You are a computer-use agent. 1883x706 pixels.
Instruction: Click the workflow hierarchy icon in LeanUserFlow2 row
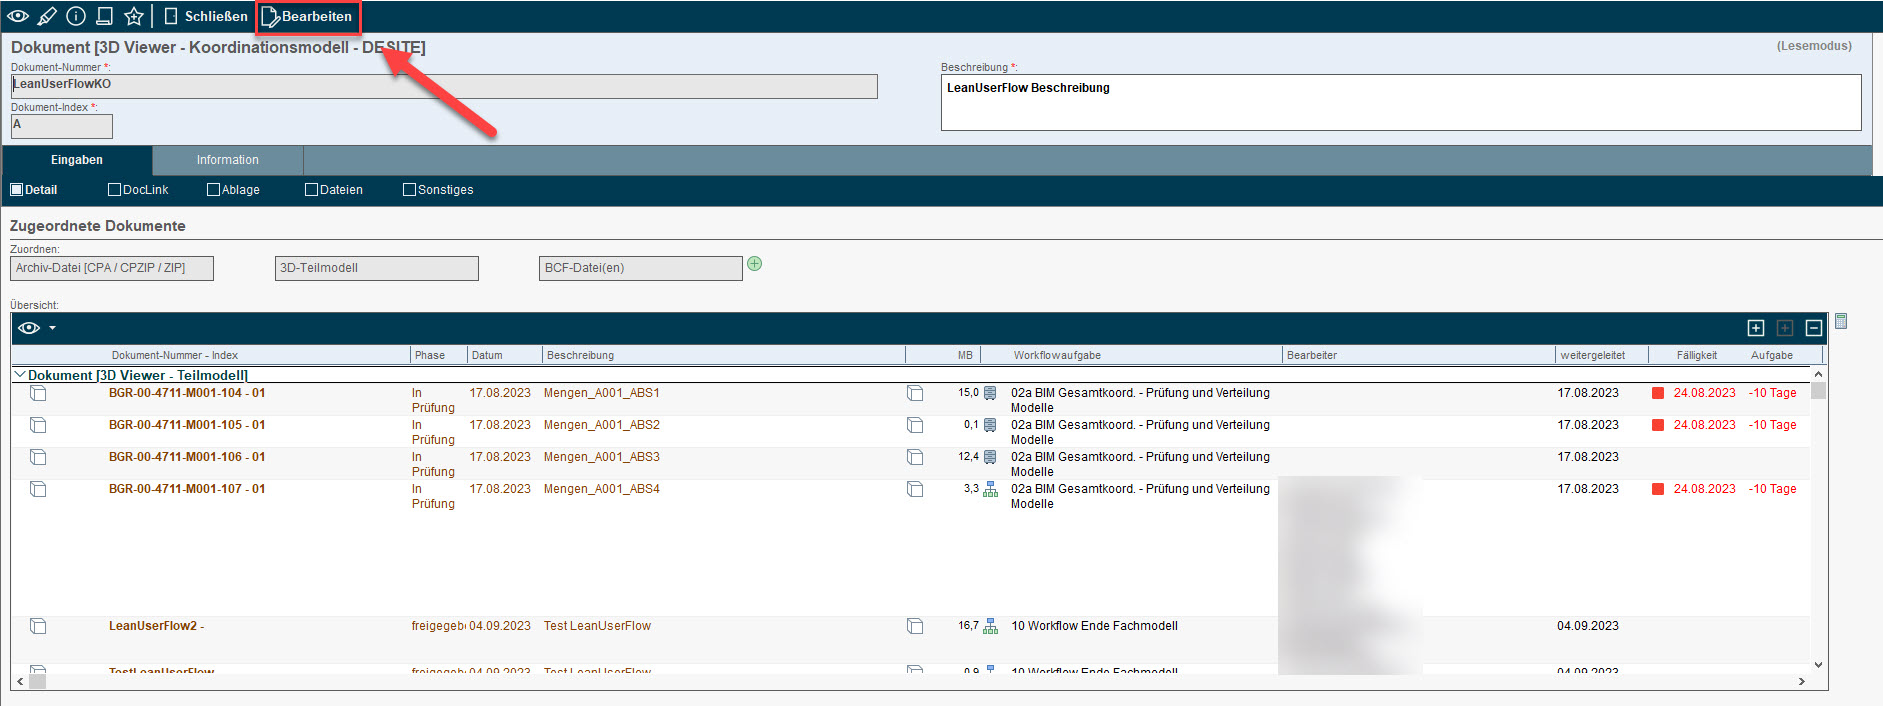point(990,626)
